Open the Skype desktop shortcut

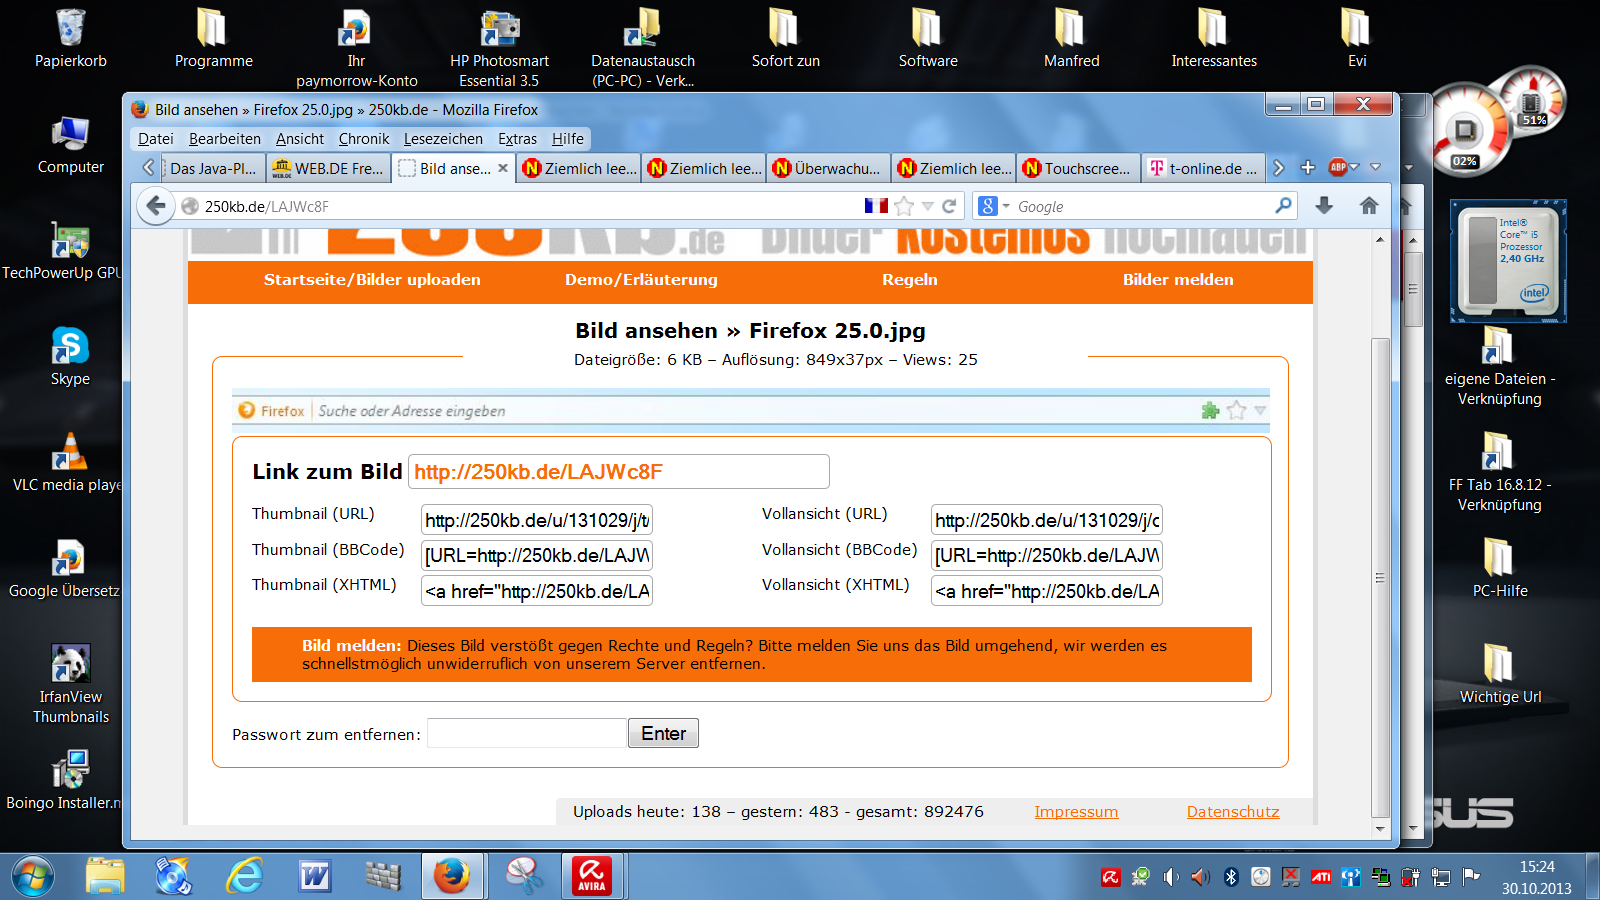tap(70, 357)
